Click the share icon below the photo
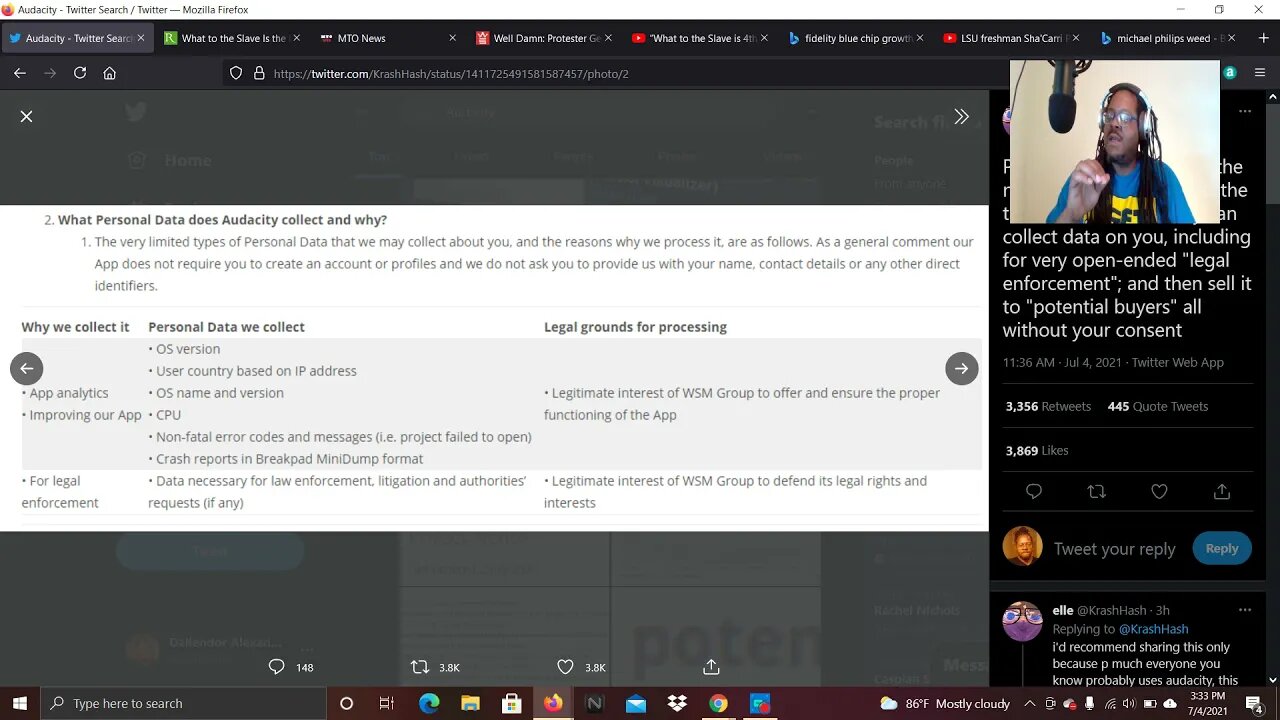This screenshot has width=1280, height=720. (711, 666)
